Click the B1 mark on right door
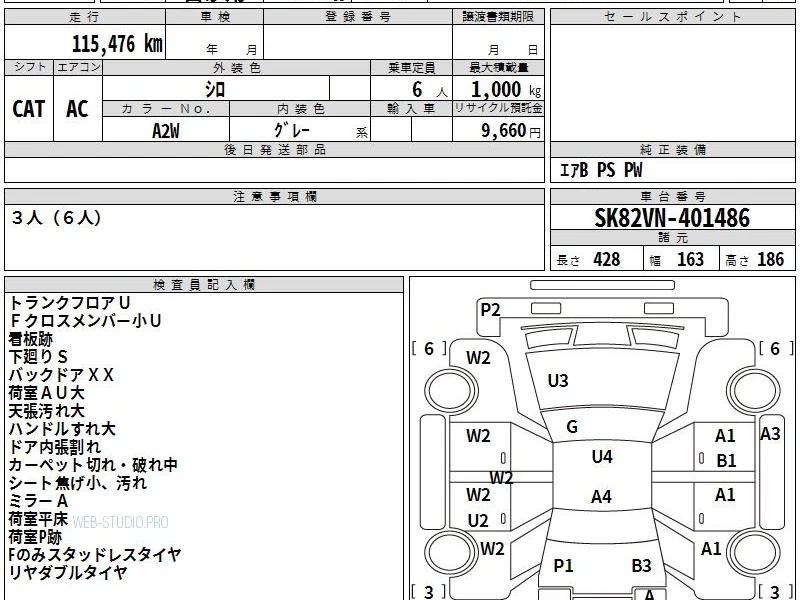 [x=726, y=461]
